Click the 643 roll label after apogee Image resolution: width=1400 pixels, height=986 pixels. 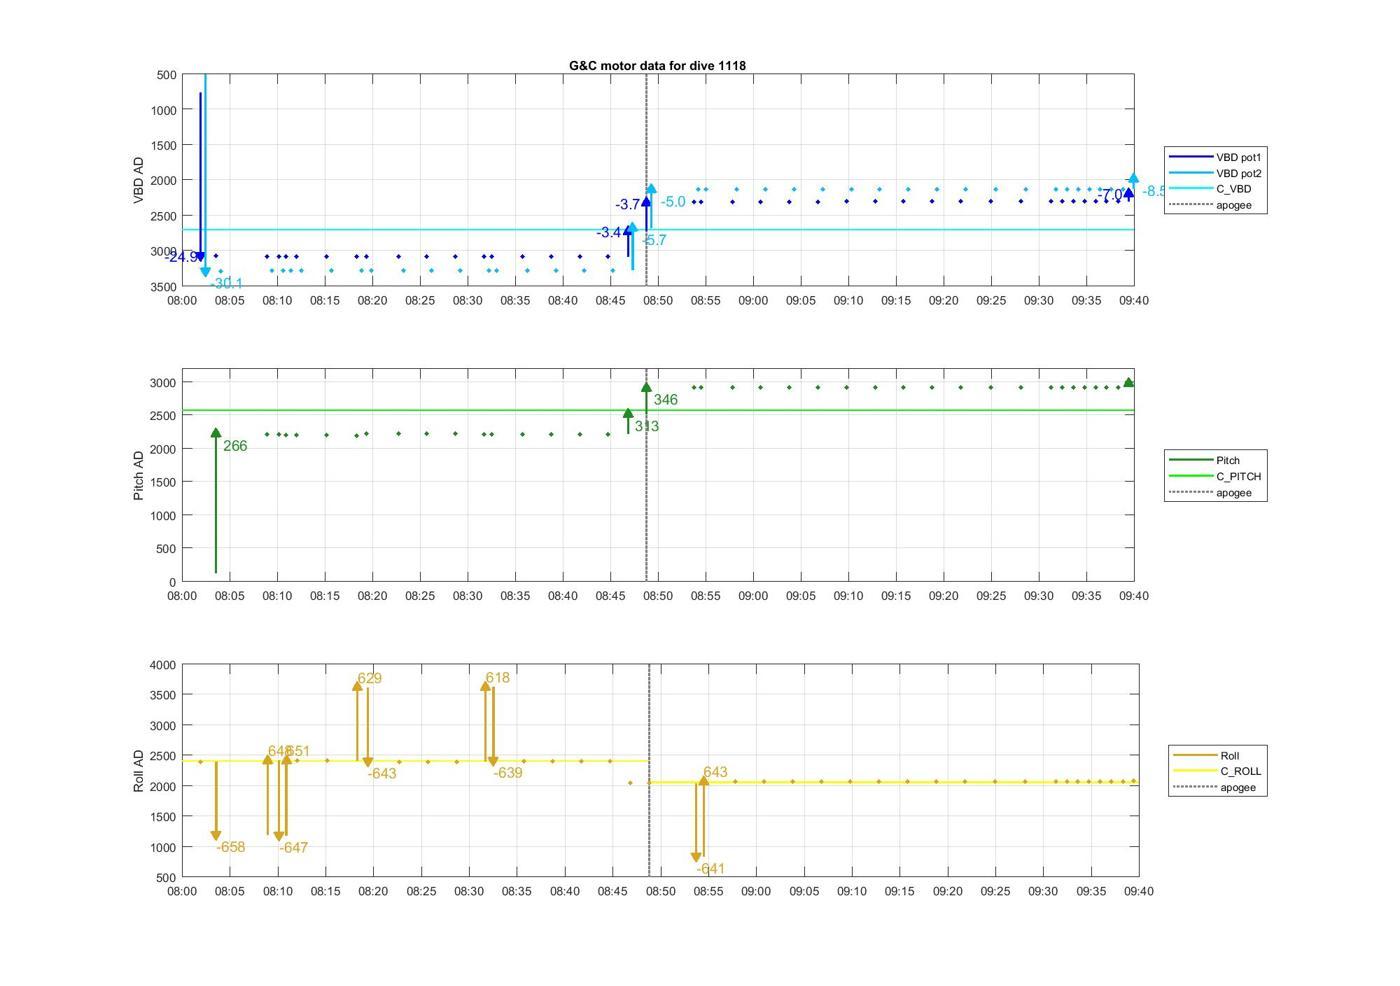[715, 772]
